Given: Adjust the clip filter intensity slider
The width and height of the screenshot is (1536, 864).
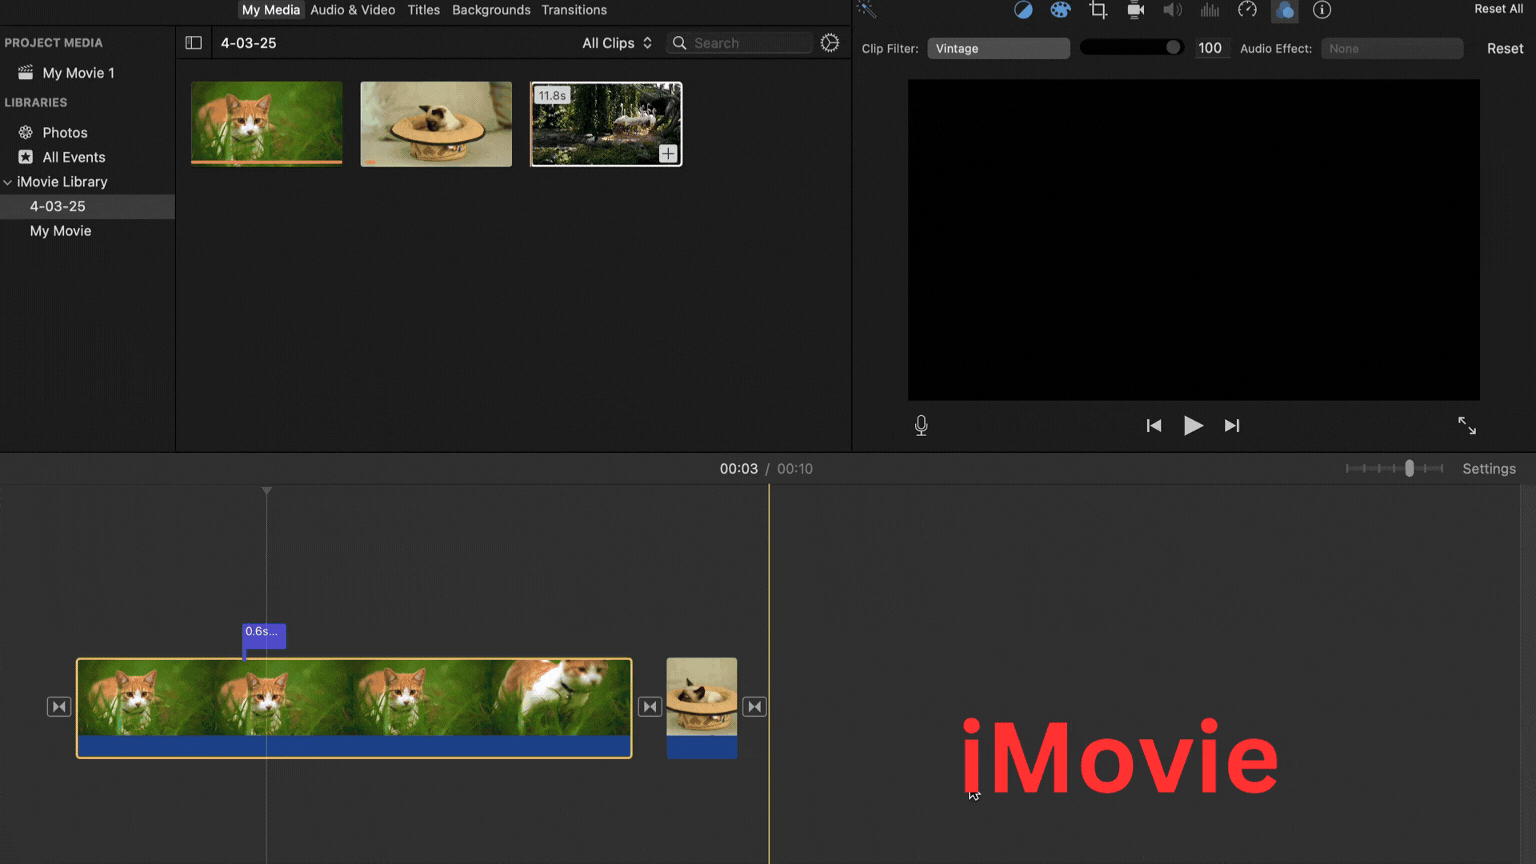Looking at the screenshot, I should [x=1132, y=48].
